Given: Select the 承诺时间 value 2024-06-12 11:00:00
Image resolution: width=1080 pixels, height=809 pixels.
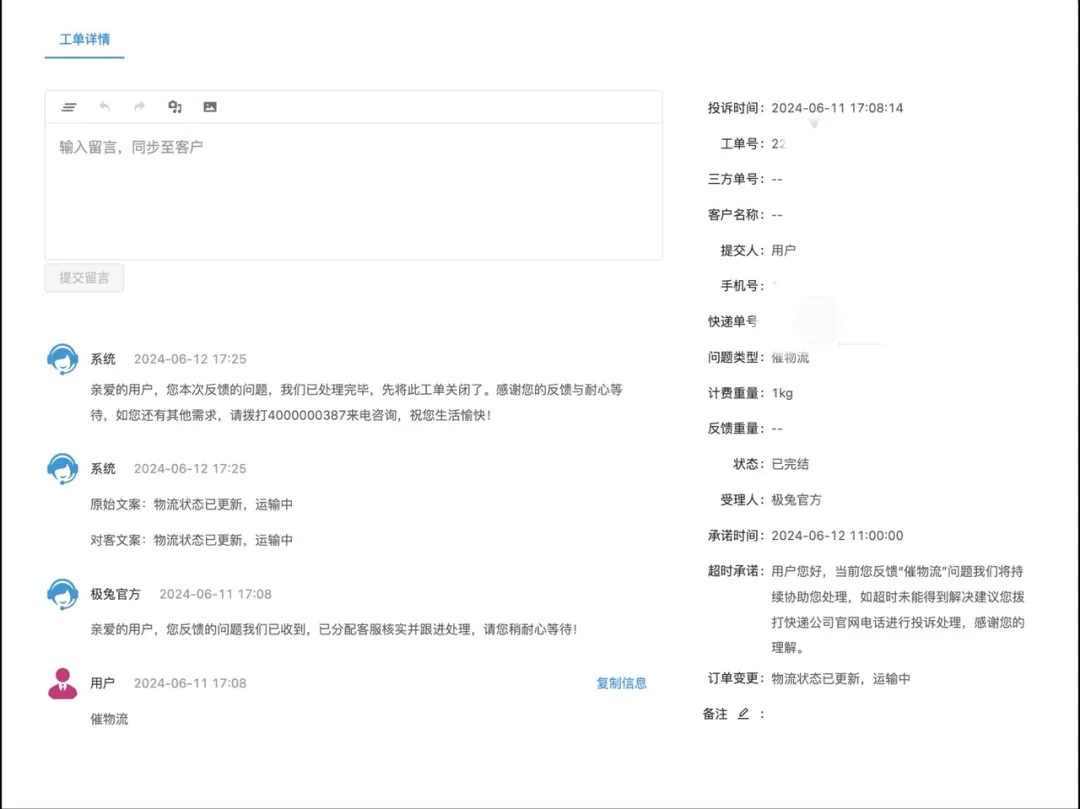Looking at the screenshot, I should [837, 536].
